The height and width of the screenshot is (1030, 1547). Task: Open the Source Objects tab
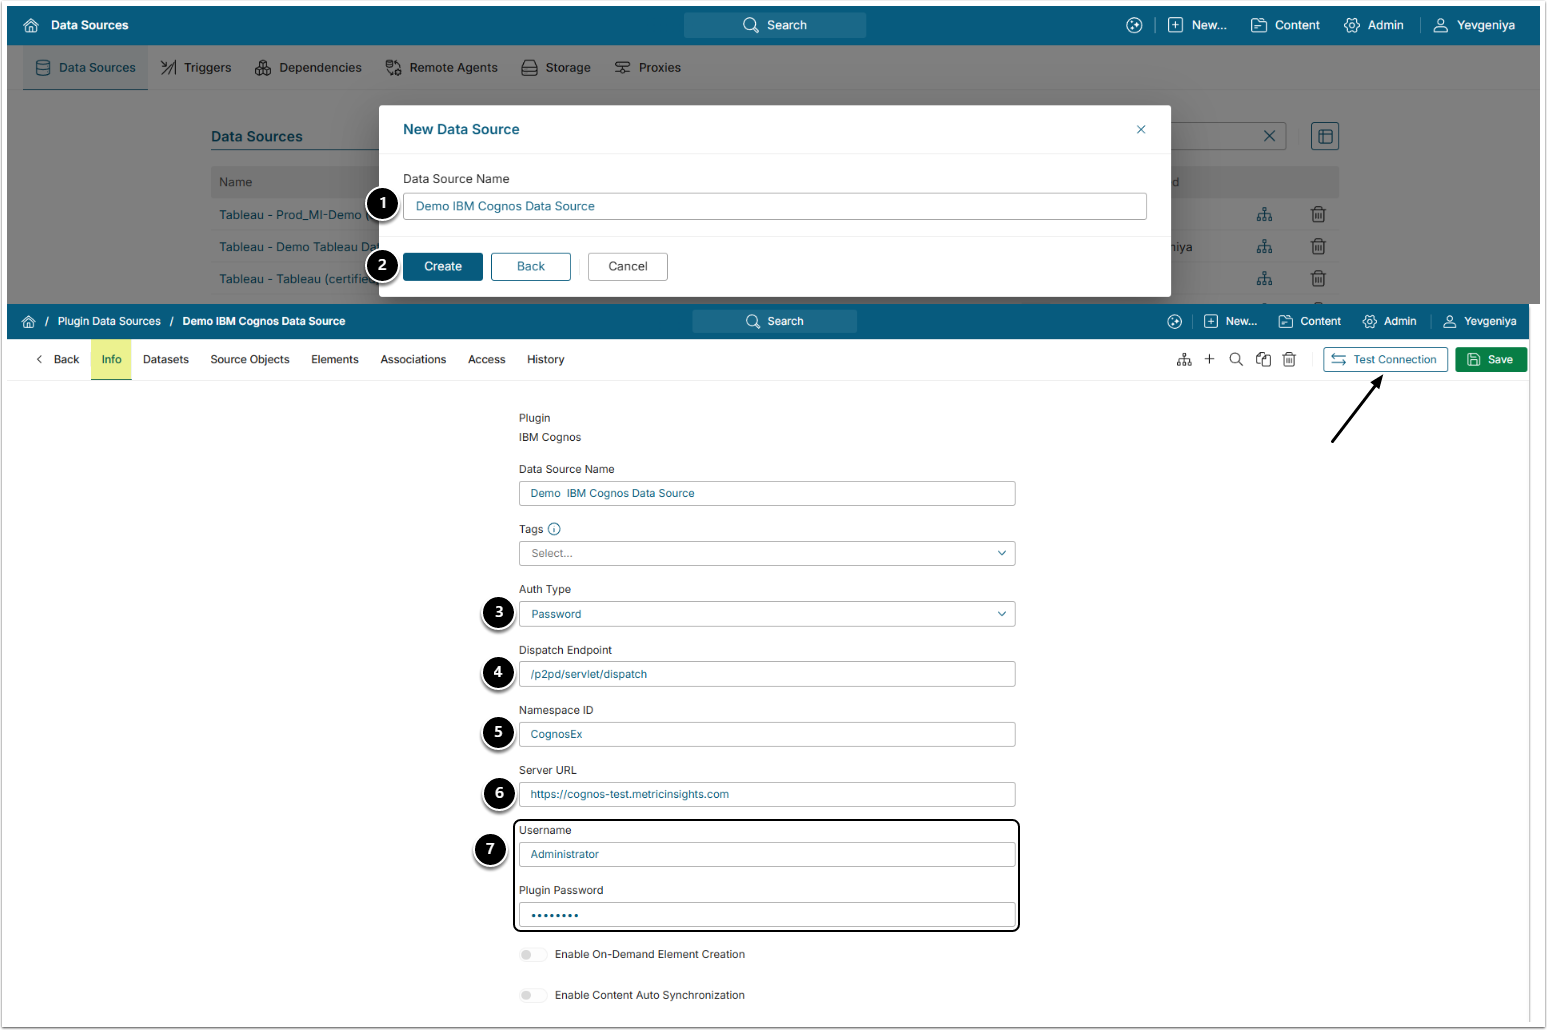click(250, 360)
